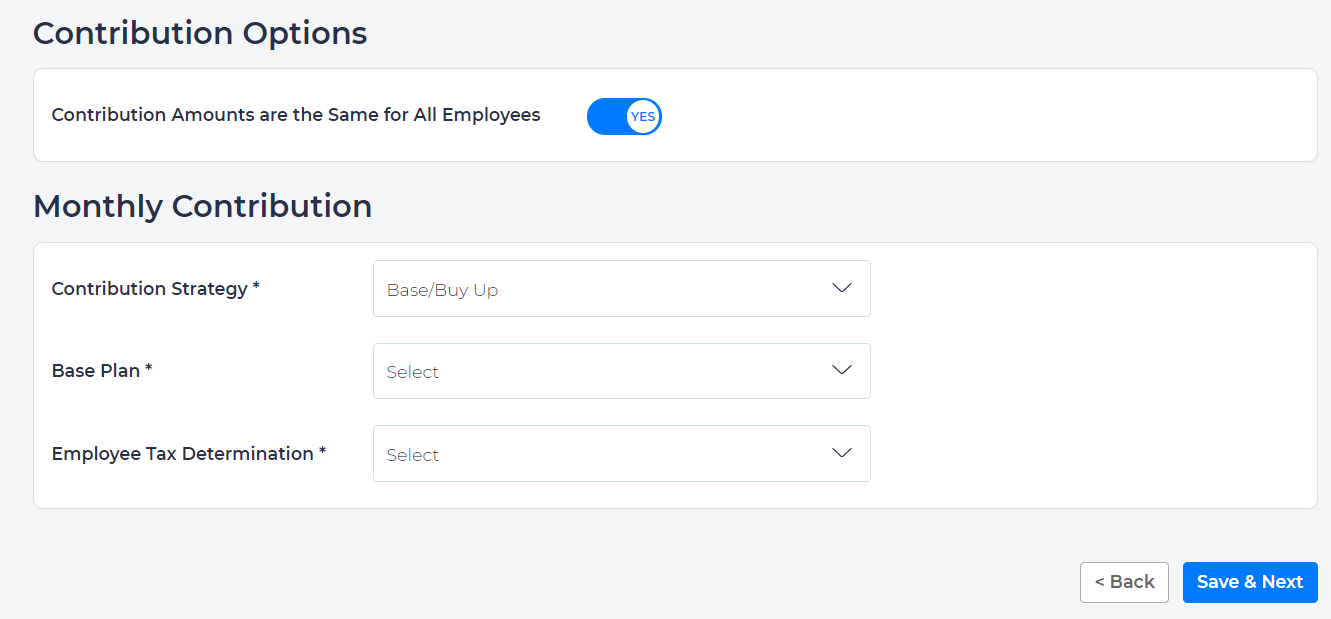
Task: Open the Base Plan dropdown
Action: click(621, 371)
